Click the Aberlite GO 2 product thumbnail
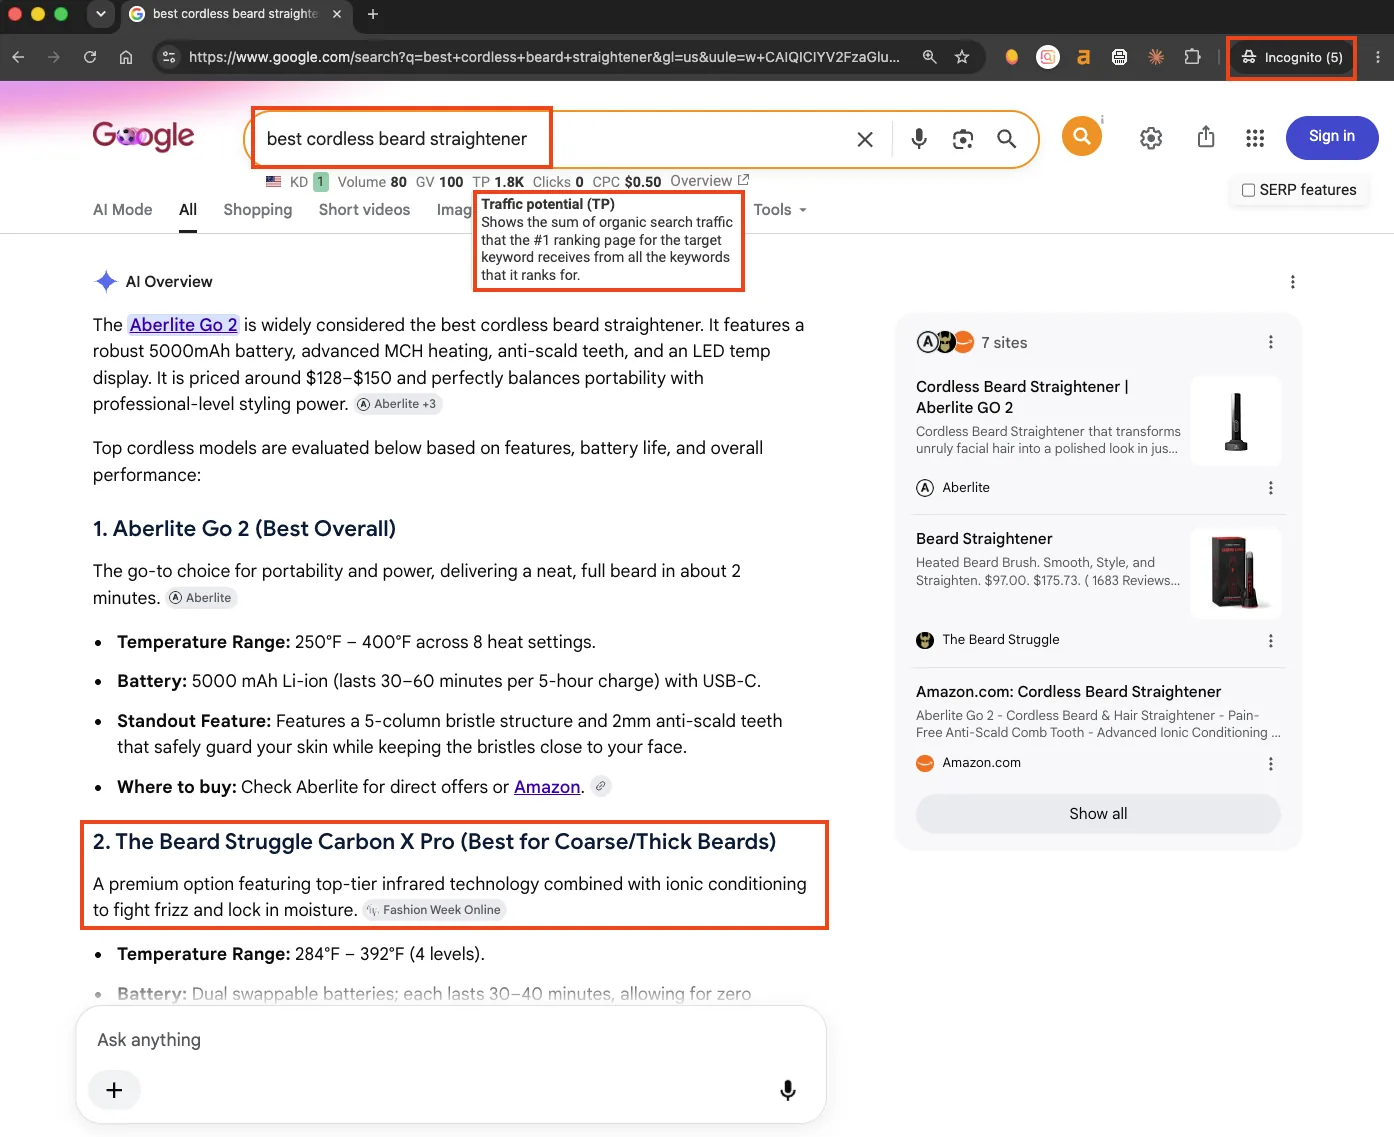 click(x=1236, y=421)
